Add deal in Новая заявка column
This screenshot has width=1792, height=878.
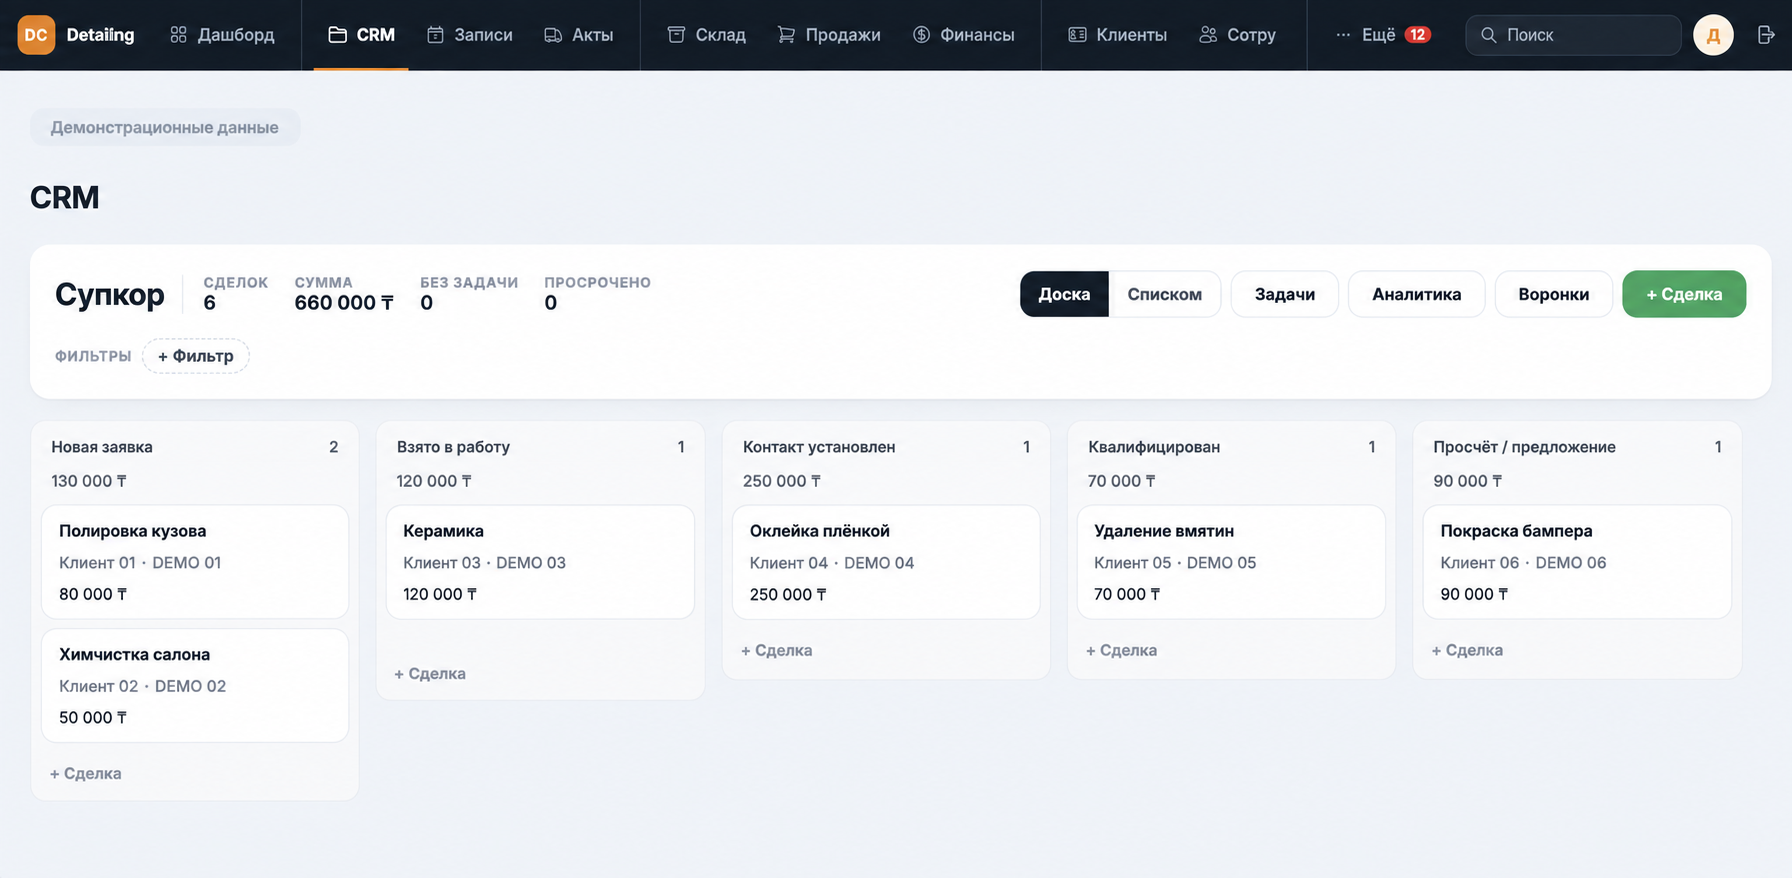(x=86, y=773)
